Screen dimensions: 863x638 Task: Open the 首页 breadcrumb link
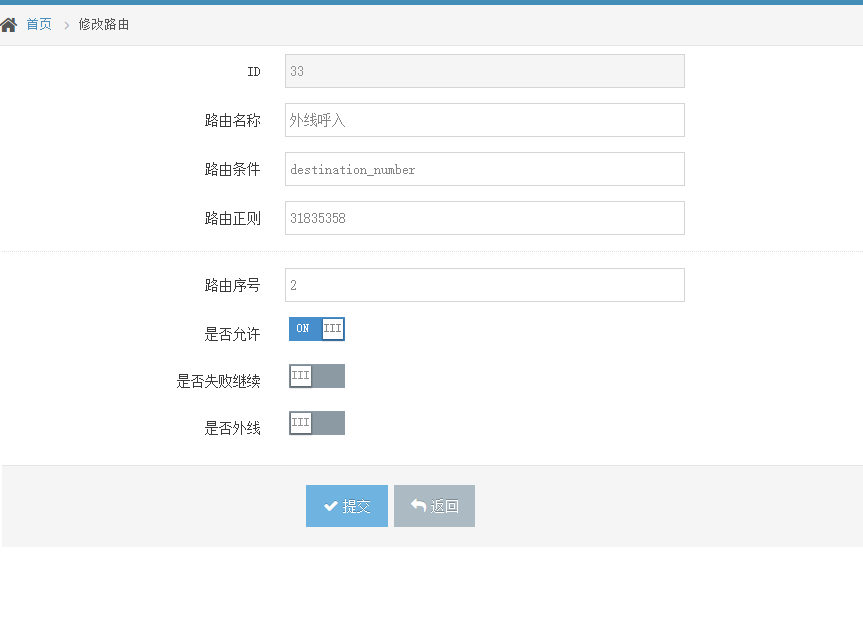click(39, 24)
